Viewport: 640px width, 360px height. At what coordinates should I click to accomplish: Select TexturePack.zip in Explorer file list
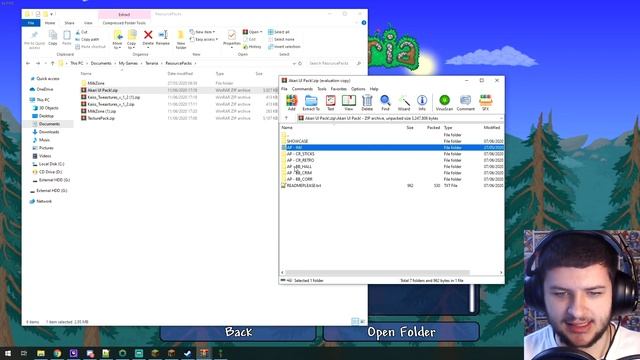[x=101, y=118]
